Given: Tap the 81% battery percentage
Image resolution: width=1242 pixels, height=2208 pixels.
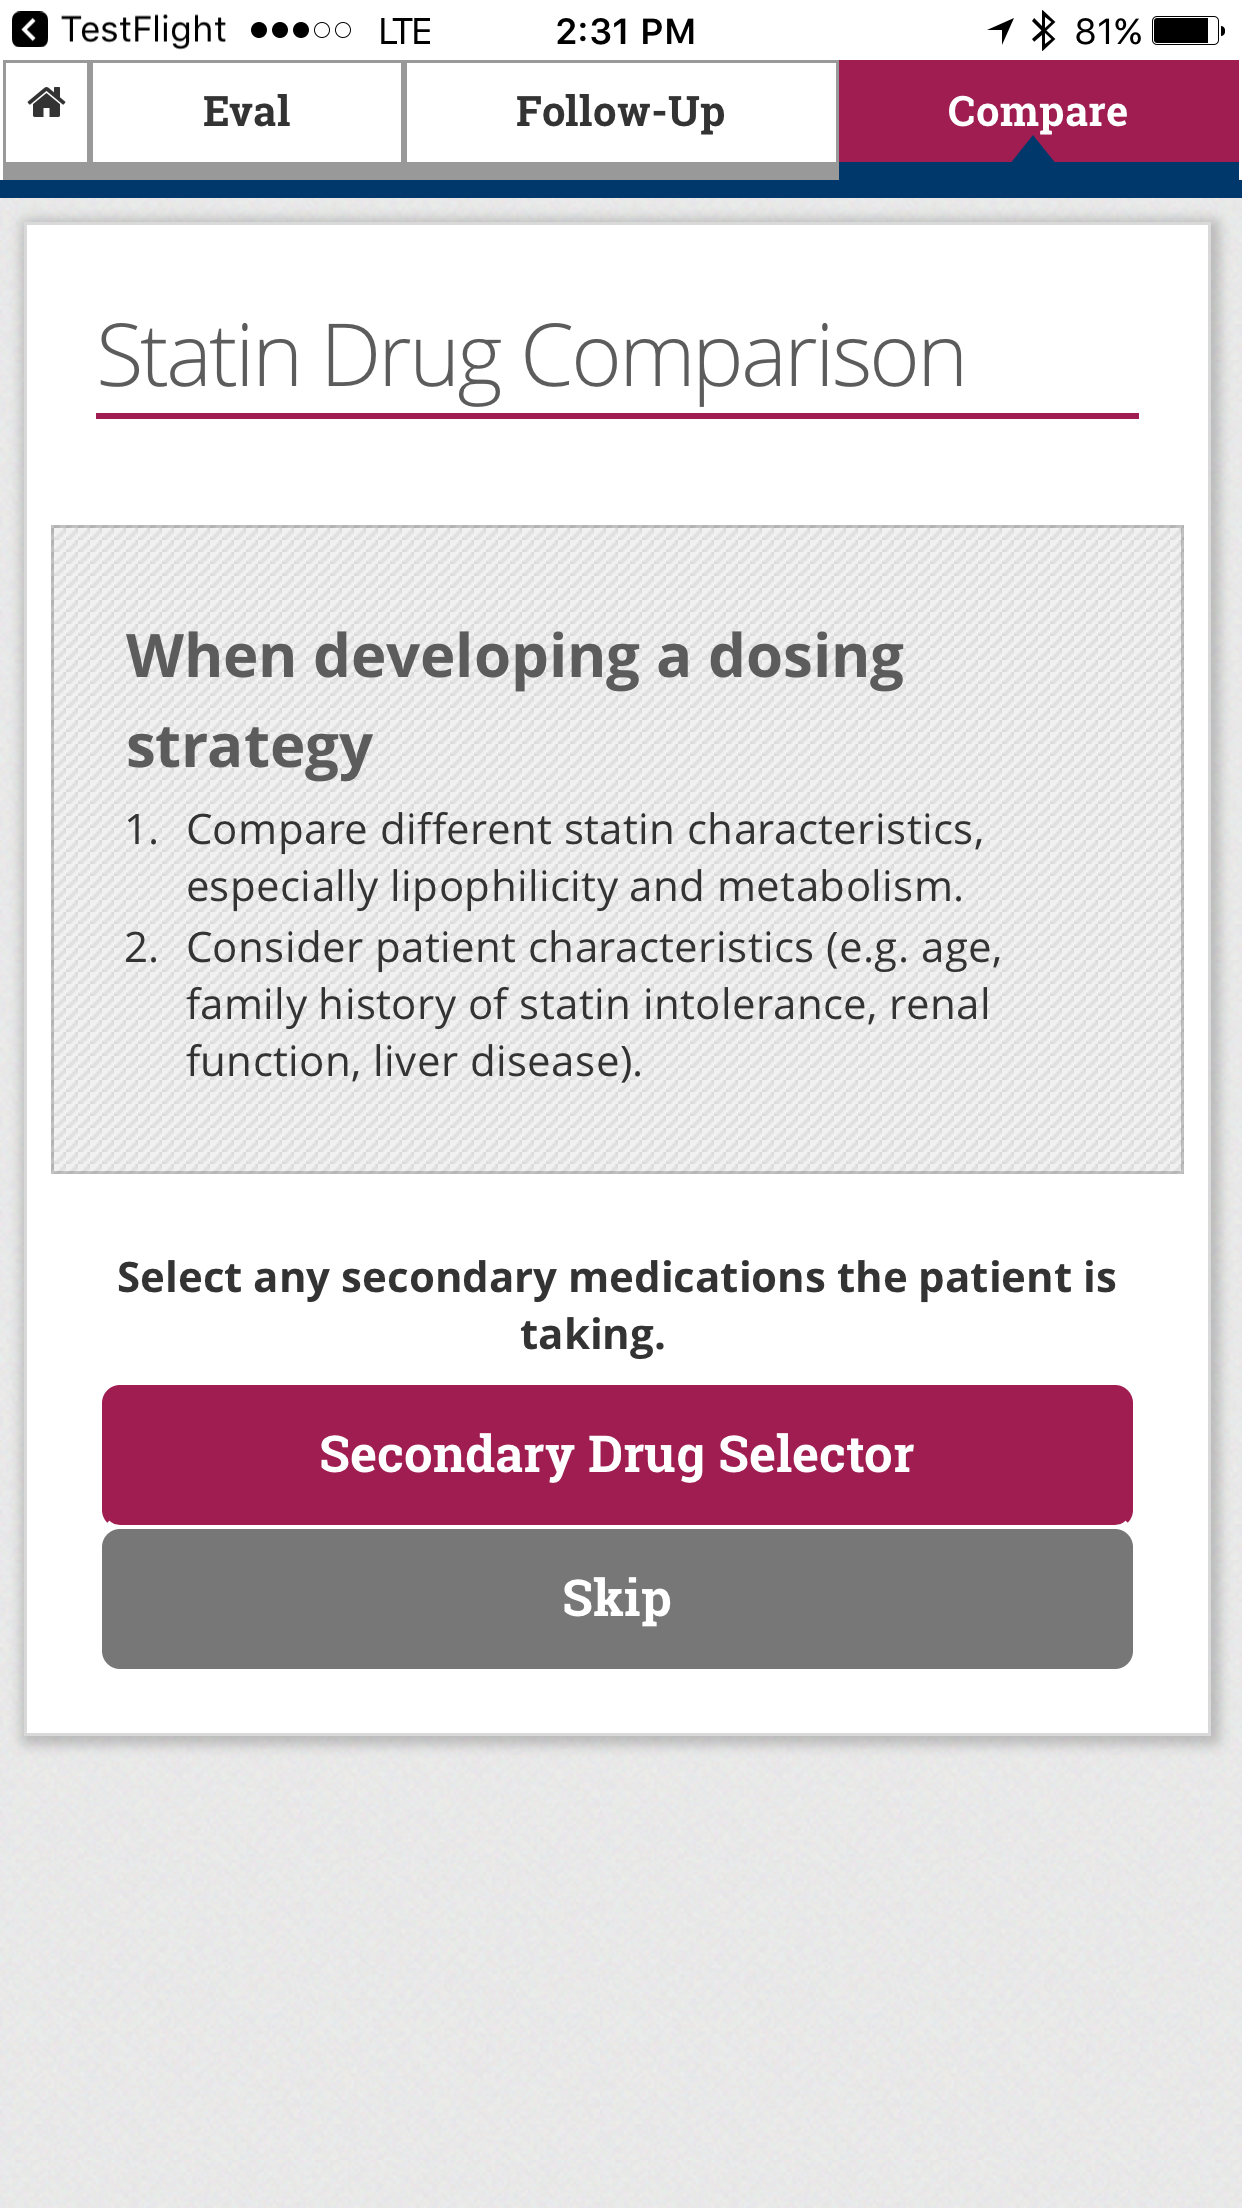Looking at the screenshot, I should [x=1107, y=30].
